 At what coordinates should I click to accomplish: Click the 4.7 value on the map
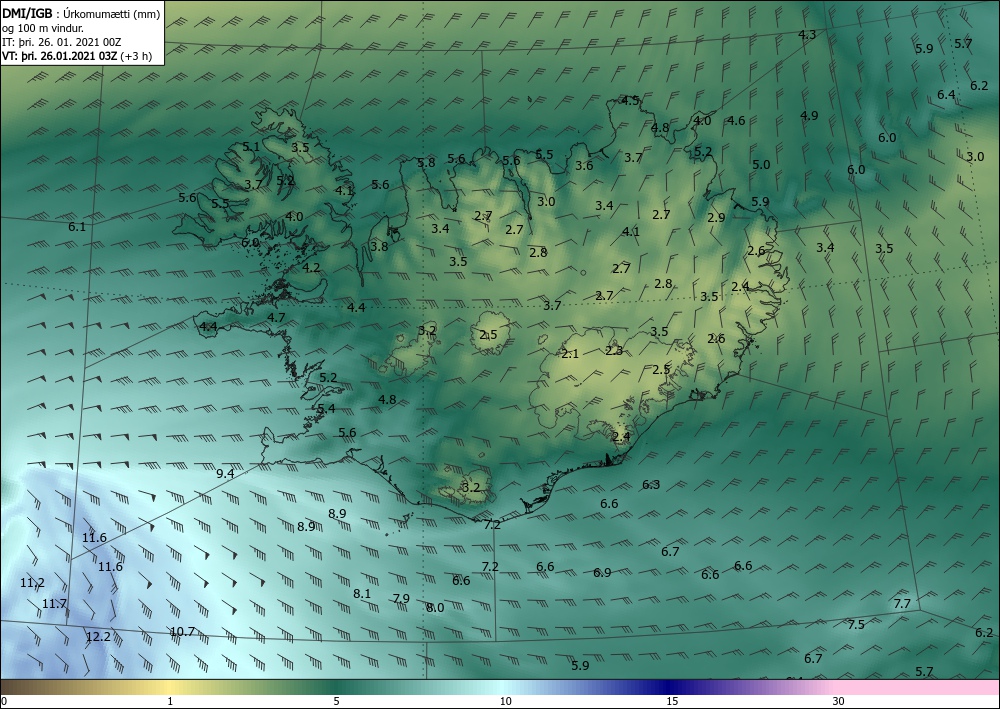(276, 317)
